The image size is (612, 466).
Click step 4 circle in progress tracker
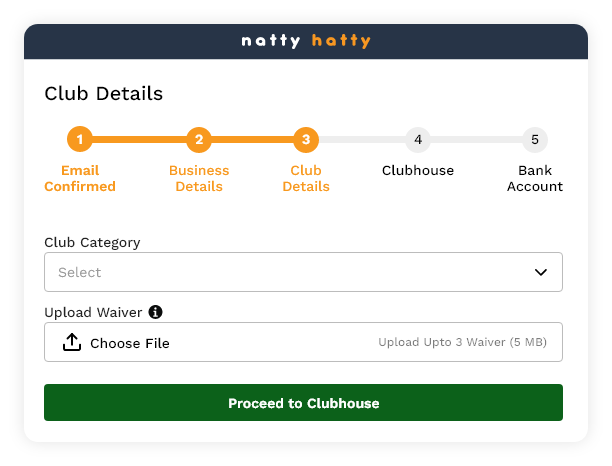point(418,140)
